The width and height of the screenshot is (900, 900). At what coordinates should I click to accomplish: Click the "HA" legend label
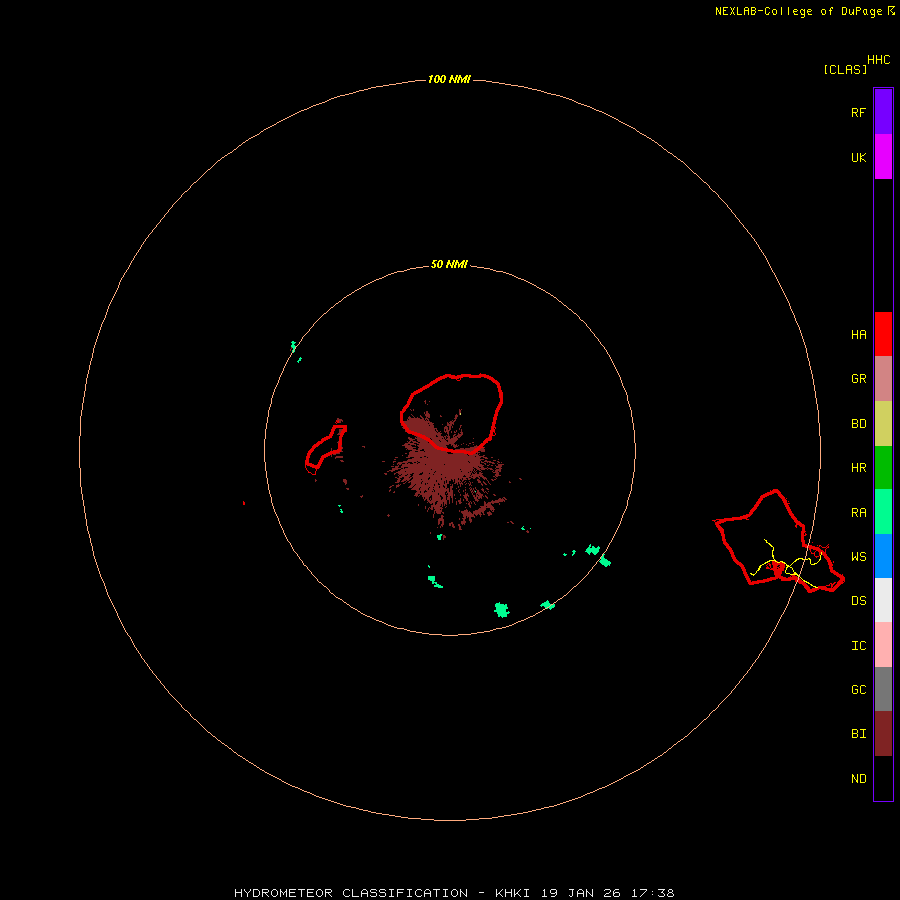click(859, 335)
